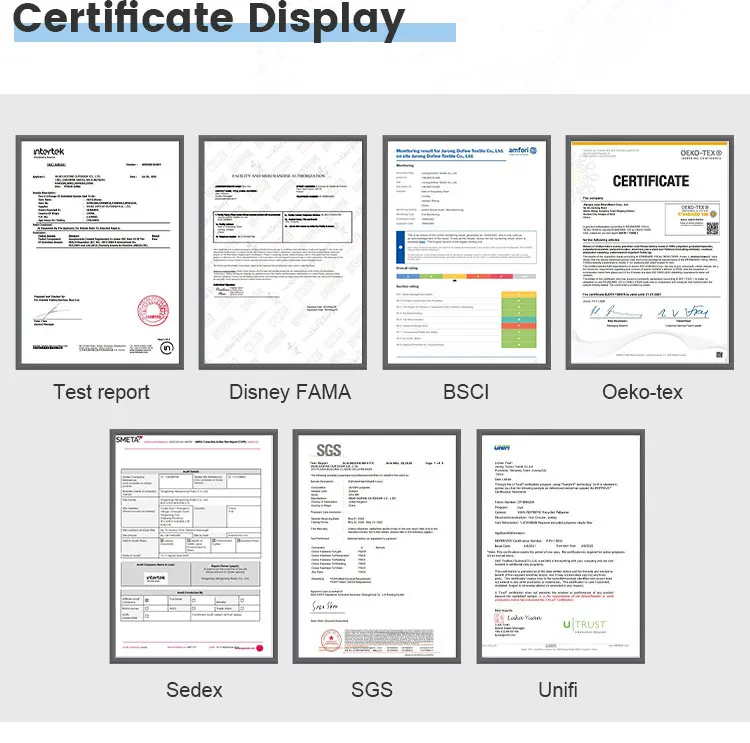Select the 'Sedex' caption text
This screenshot has width=750, height=743.
click(x=194, y=690)
